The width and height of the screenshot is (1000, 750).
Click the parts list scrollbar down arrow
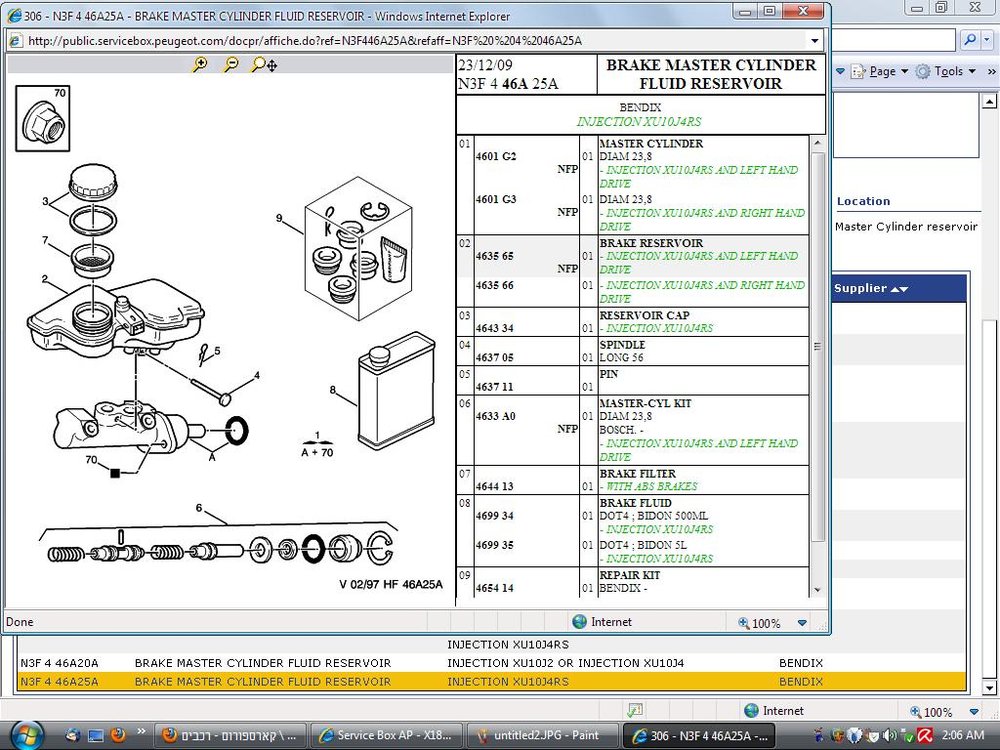pyautogui.click(x=818, y=590)
